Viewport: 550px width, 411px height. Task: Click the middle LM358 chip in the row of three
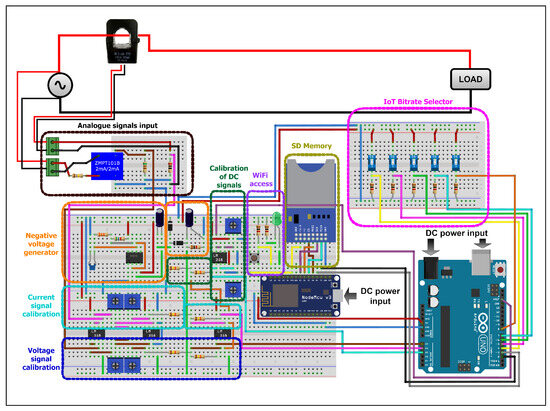[152, 333]
